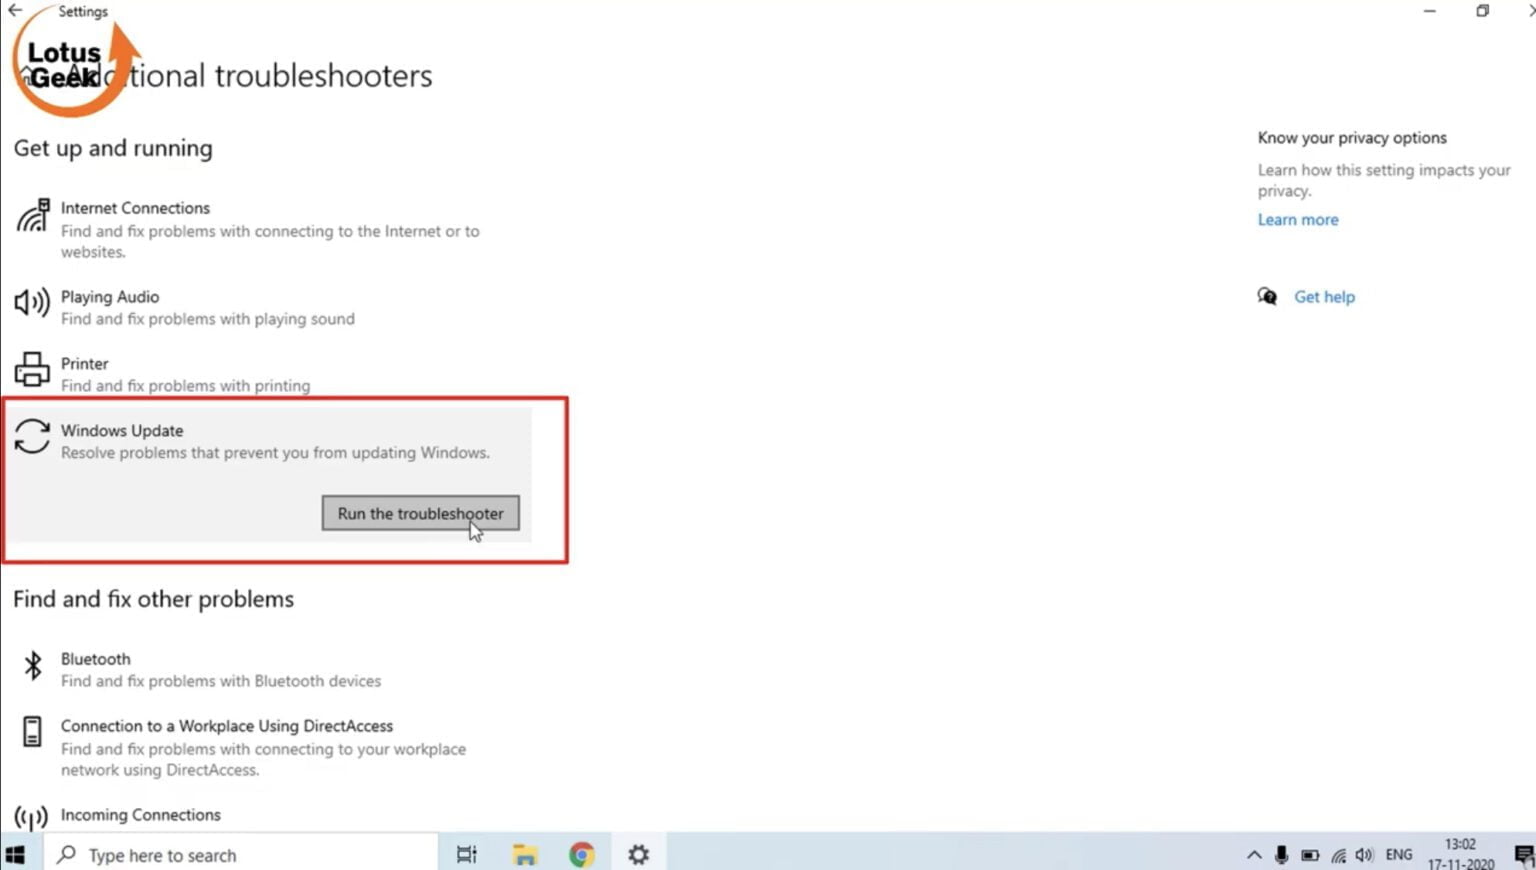The image size is (1536, 870).
Task: Click the back arrow in Settings
Action: click(x=15, y=11)
